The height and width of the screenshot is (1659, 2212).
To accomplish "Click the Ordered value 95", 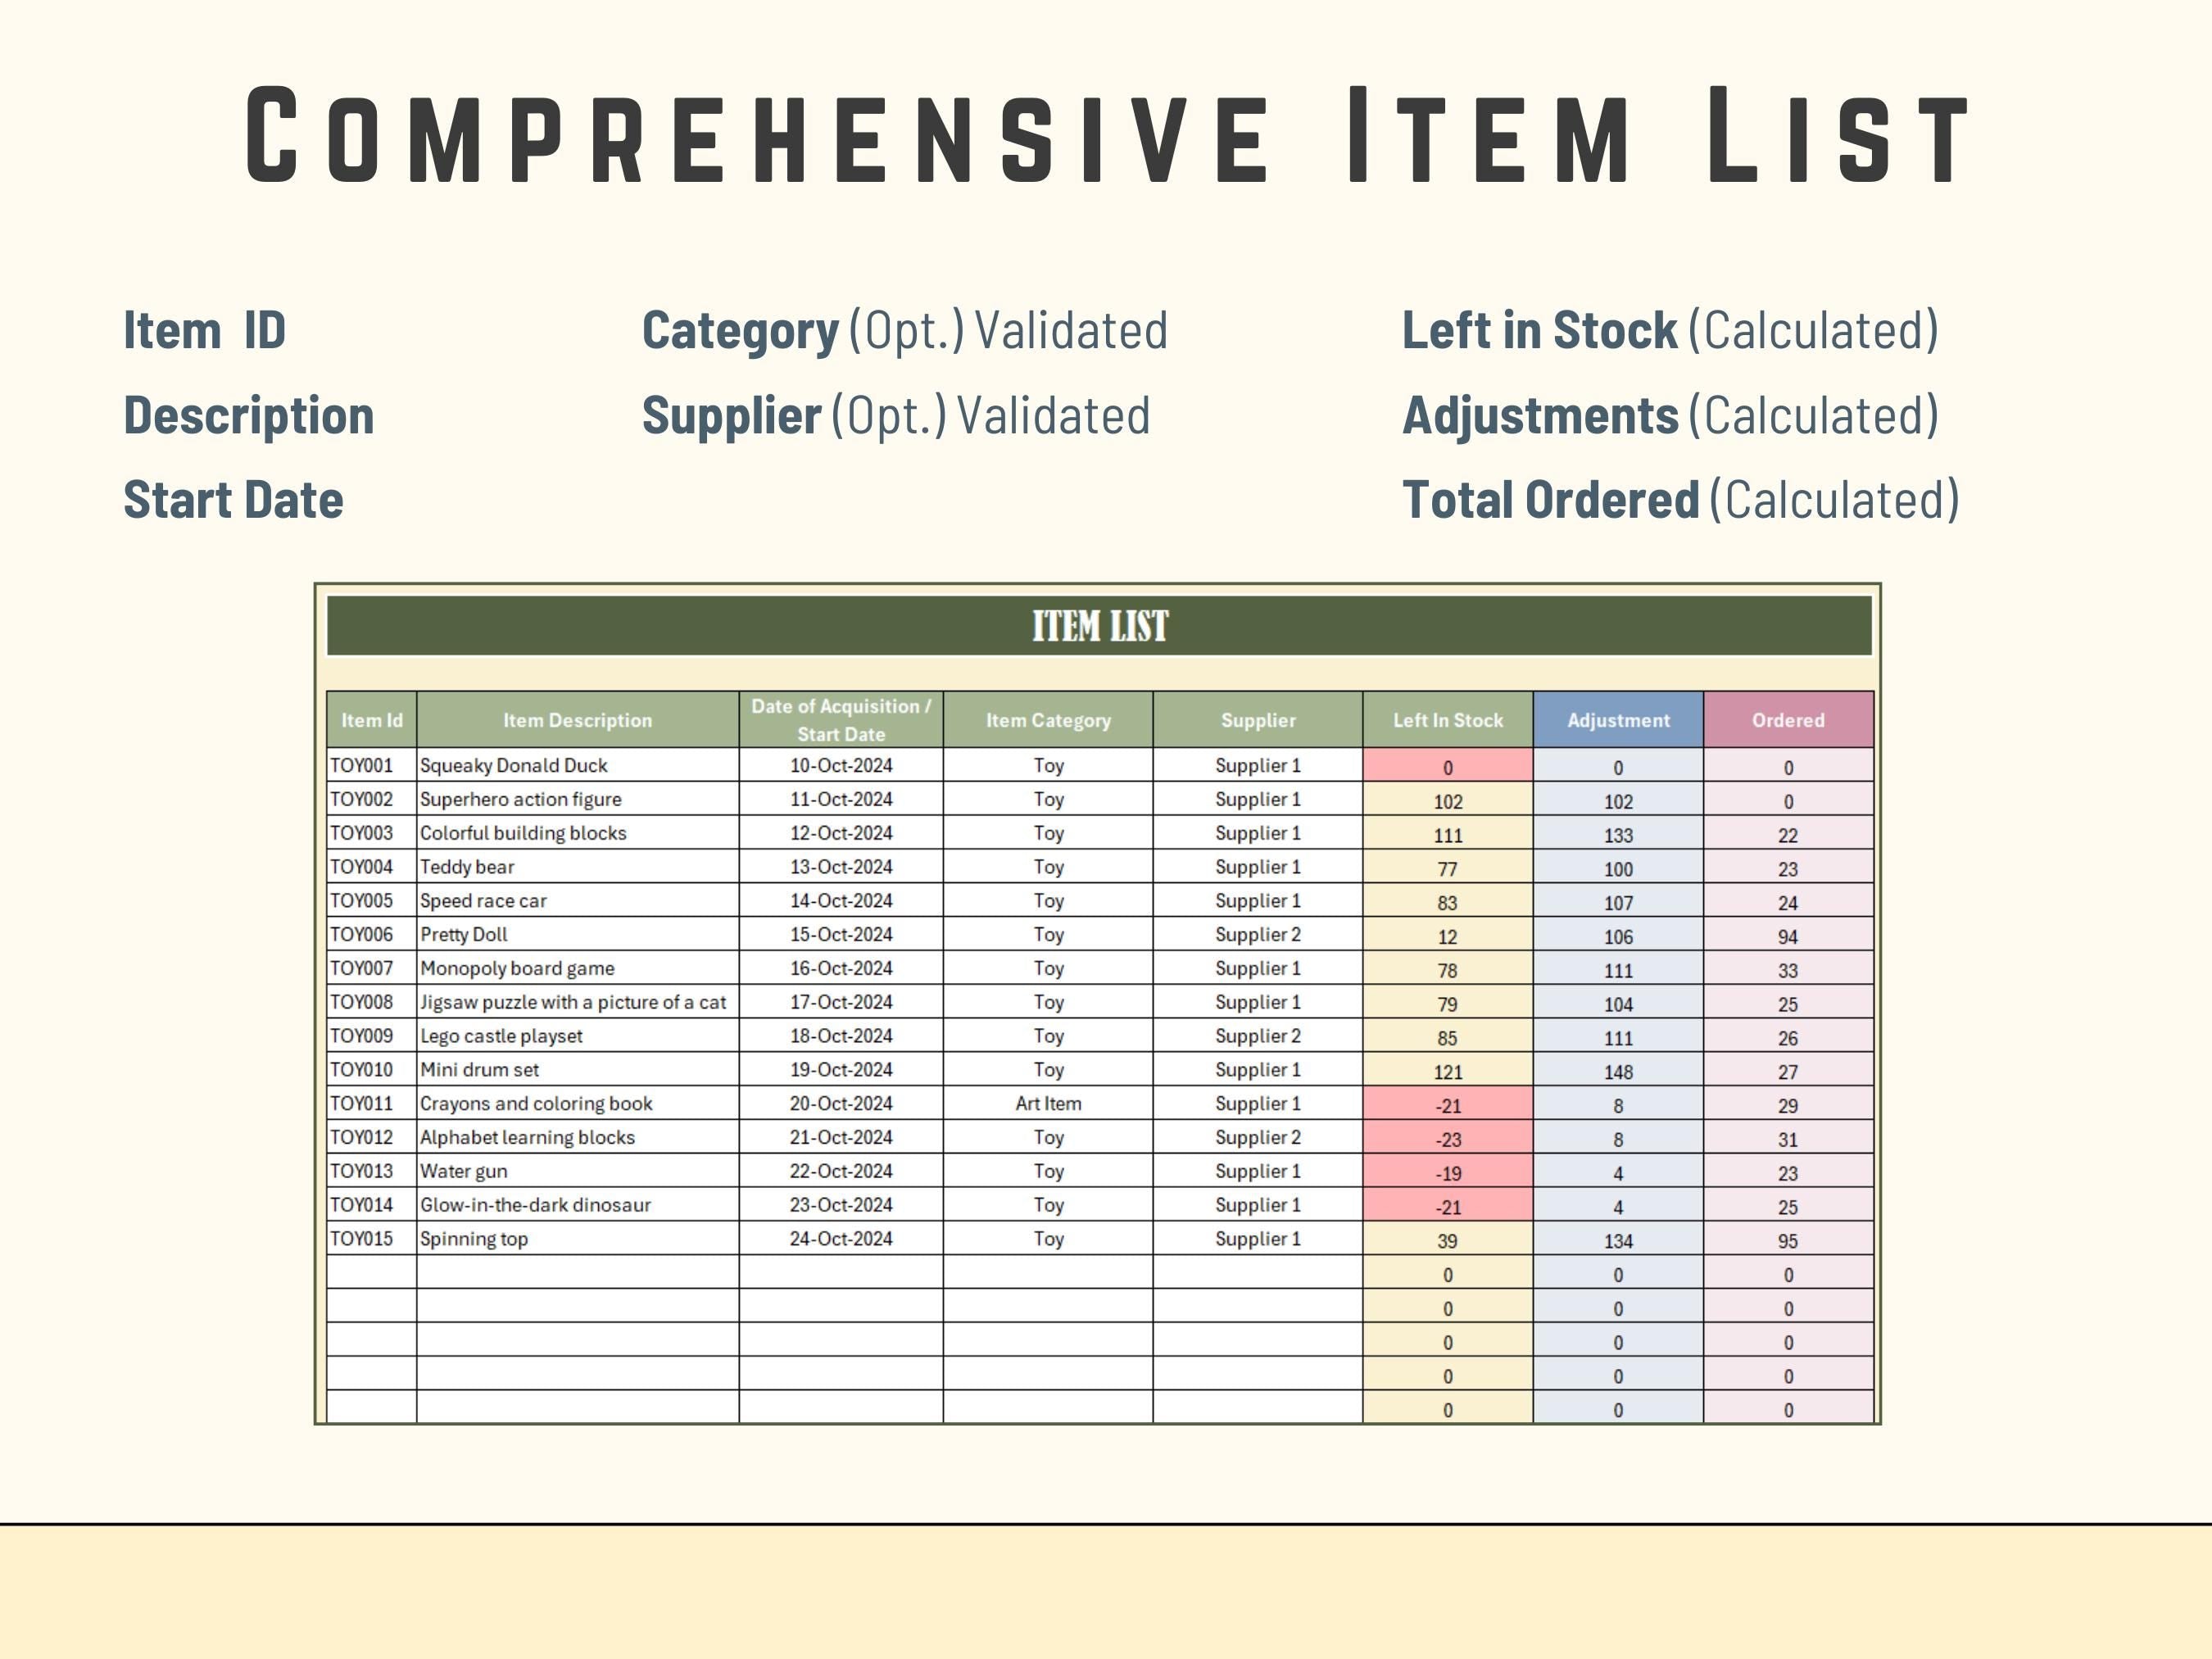I will tap(1787, 1241).
